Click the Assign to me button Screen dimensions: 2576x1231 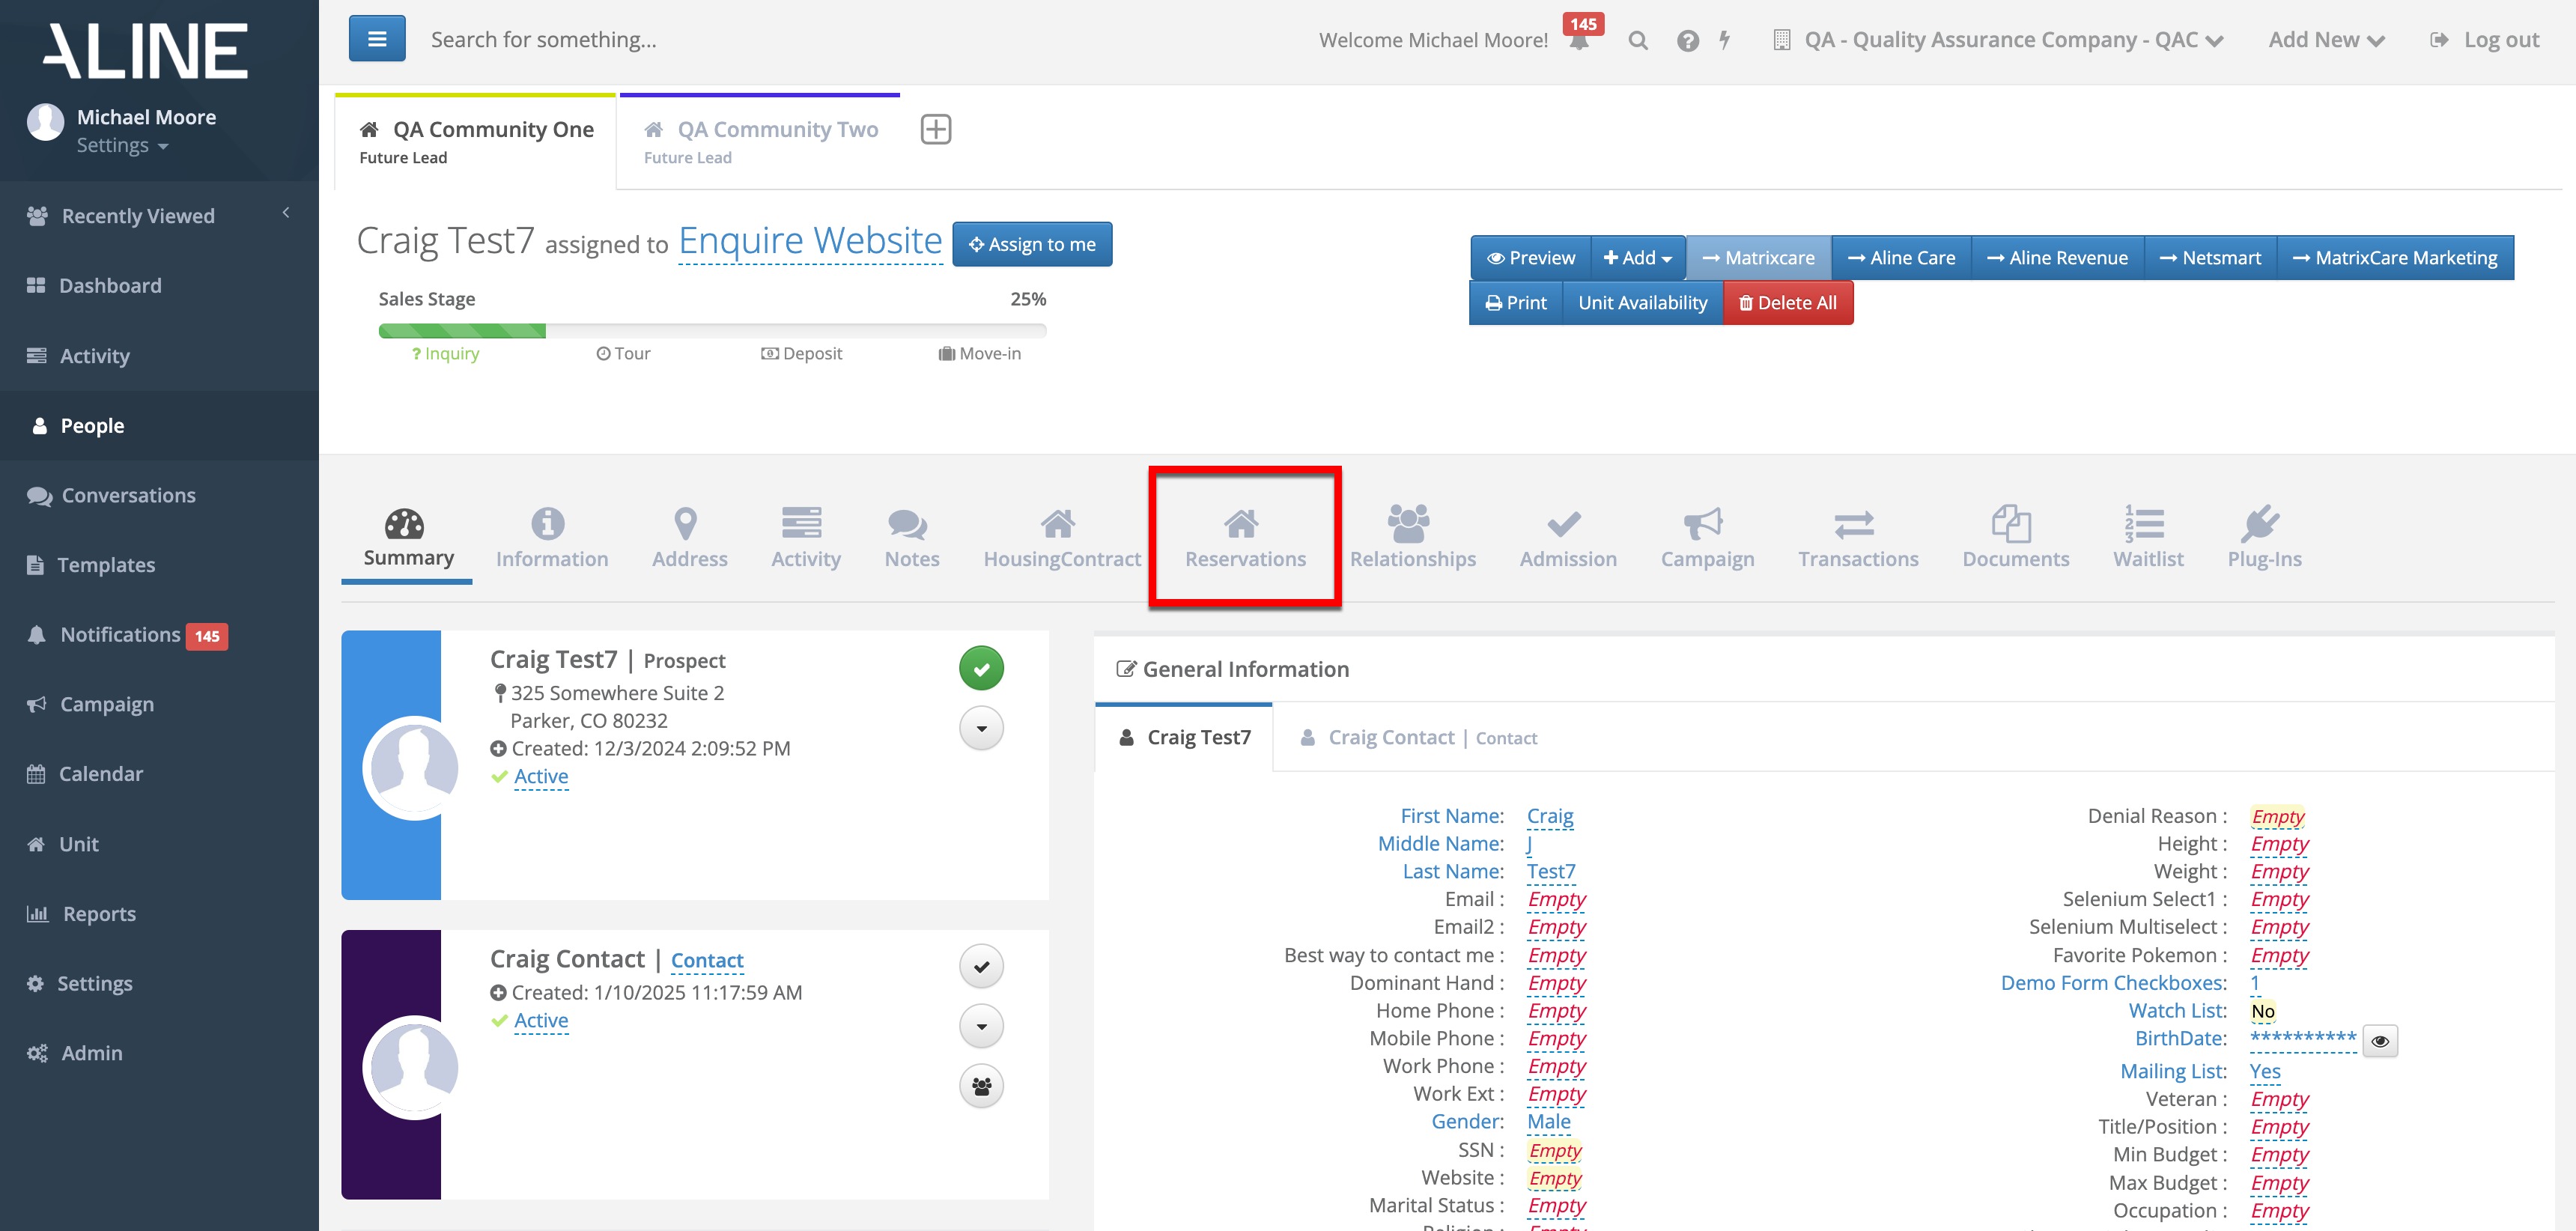(1031, 245)
